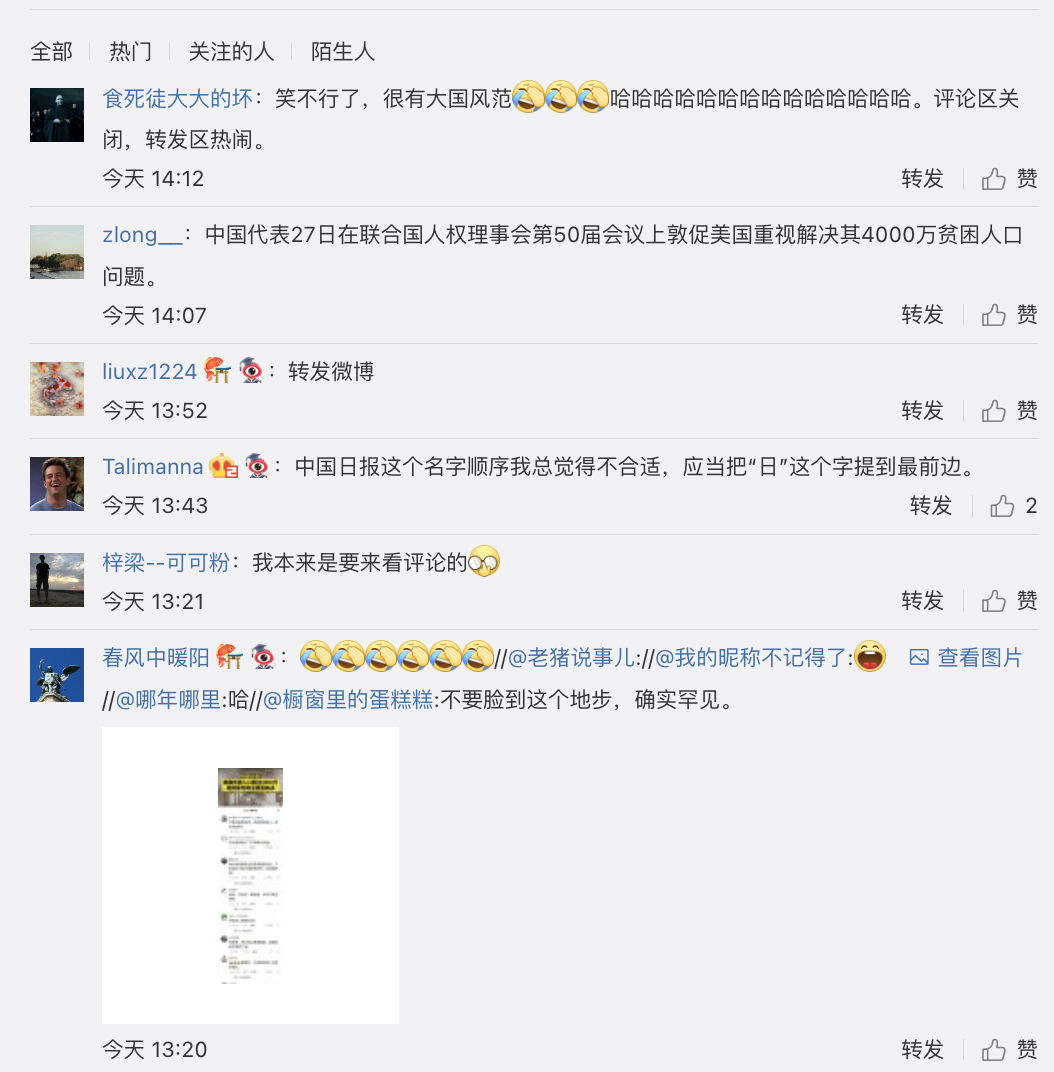The height and width of the screenshot is (1072, 1054).
Task: Like 梓梁--可可粉's comment at 13:21
Action: point(1010,600)
